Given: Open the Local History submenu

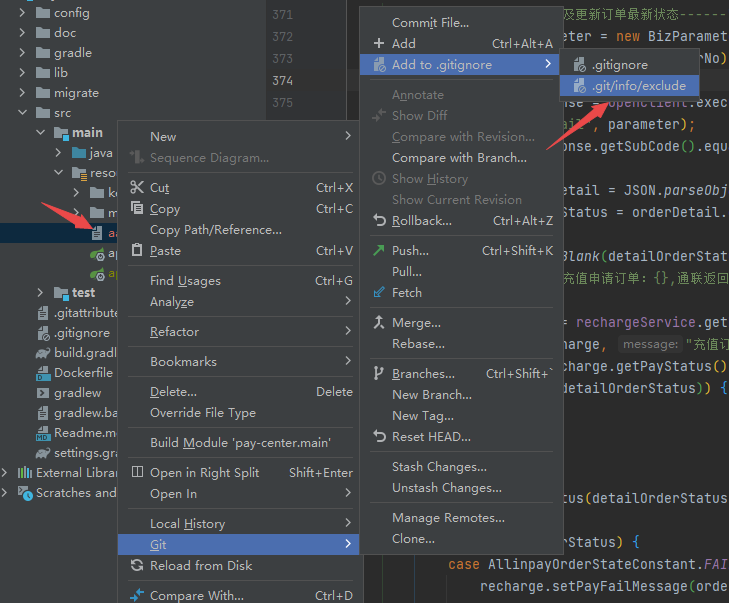Looking at the screenshot, I should [239, 523].
